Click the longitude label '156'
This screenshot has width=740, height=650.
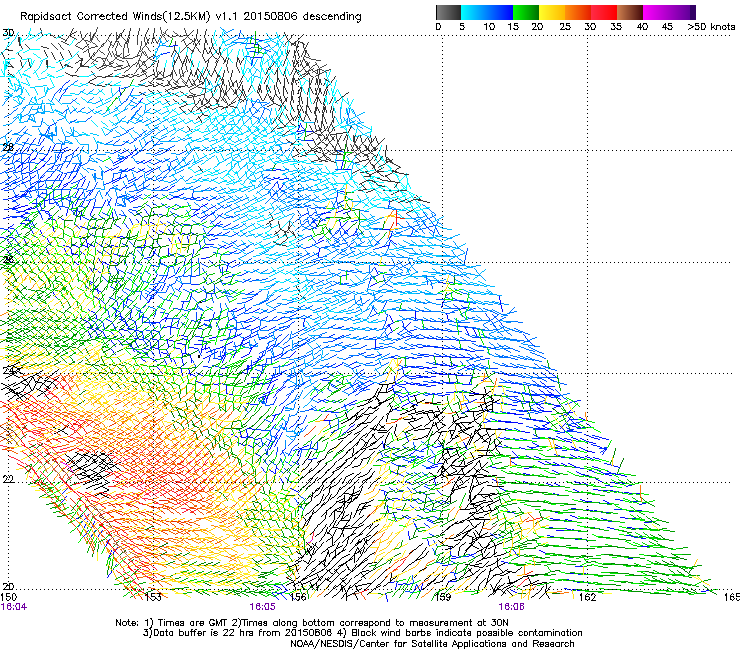coord(298,597)
